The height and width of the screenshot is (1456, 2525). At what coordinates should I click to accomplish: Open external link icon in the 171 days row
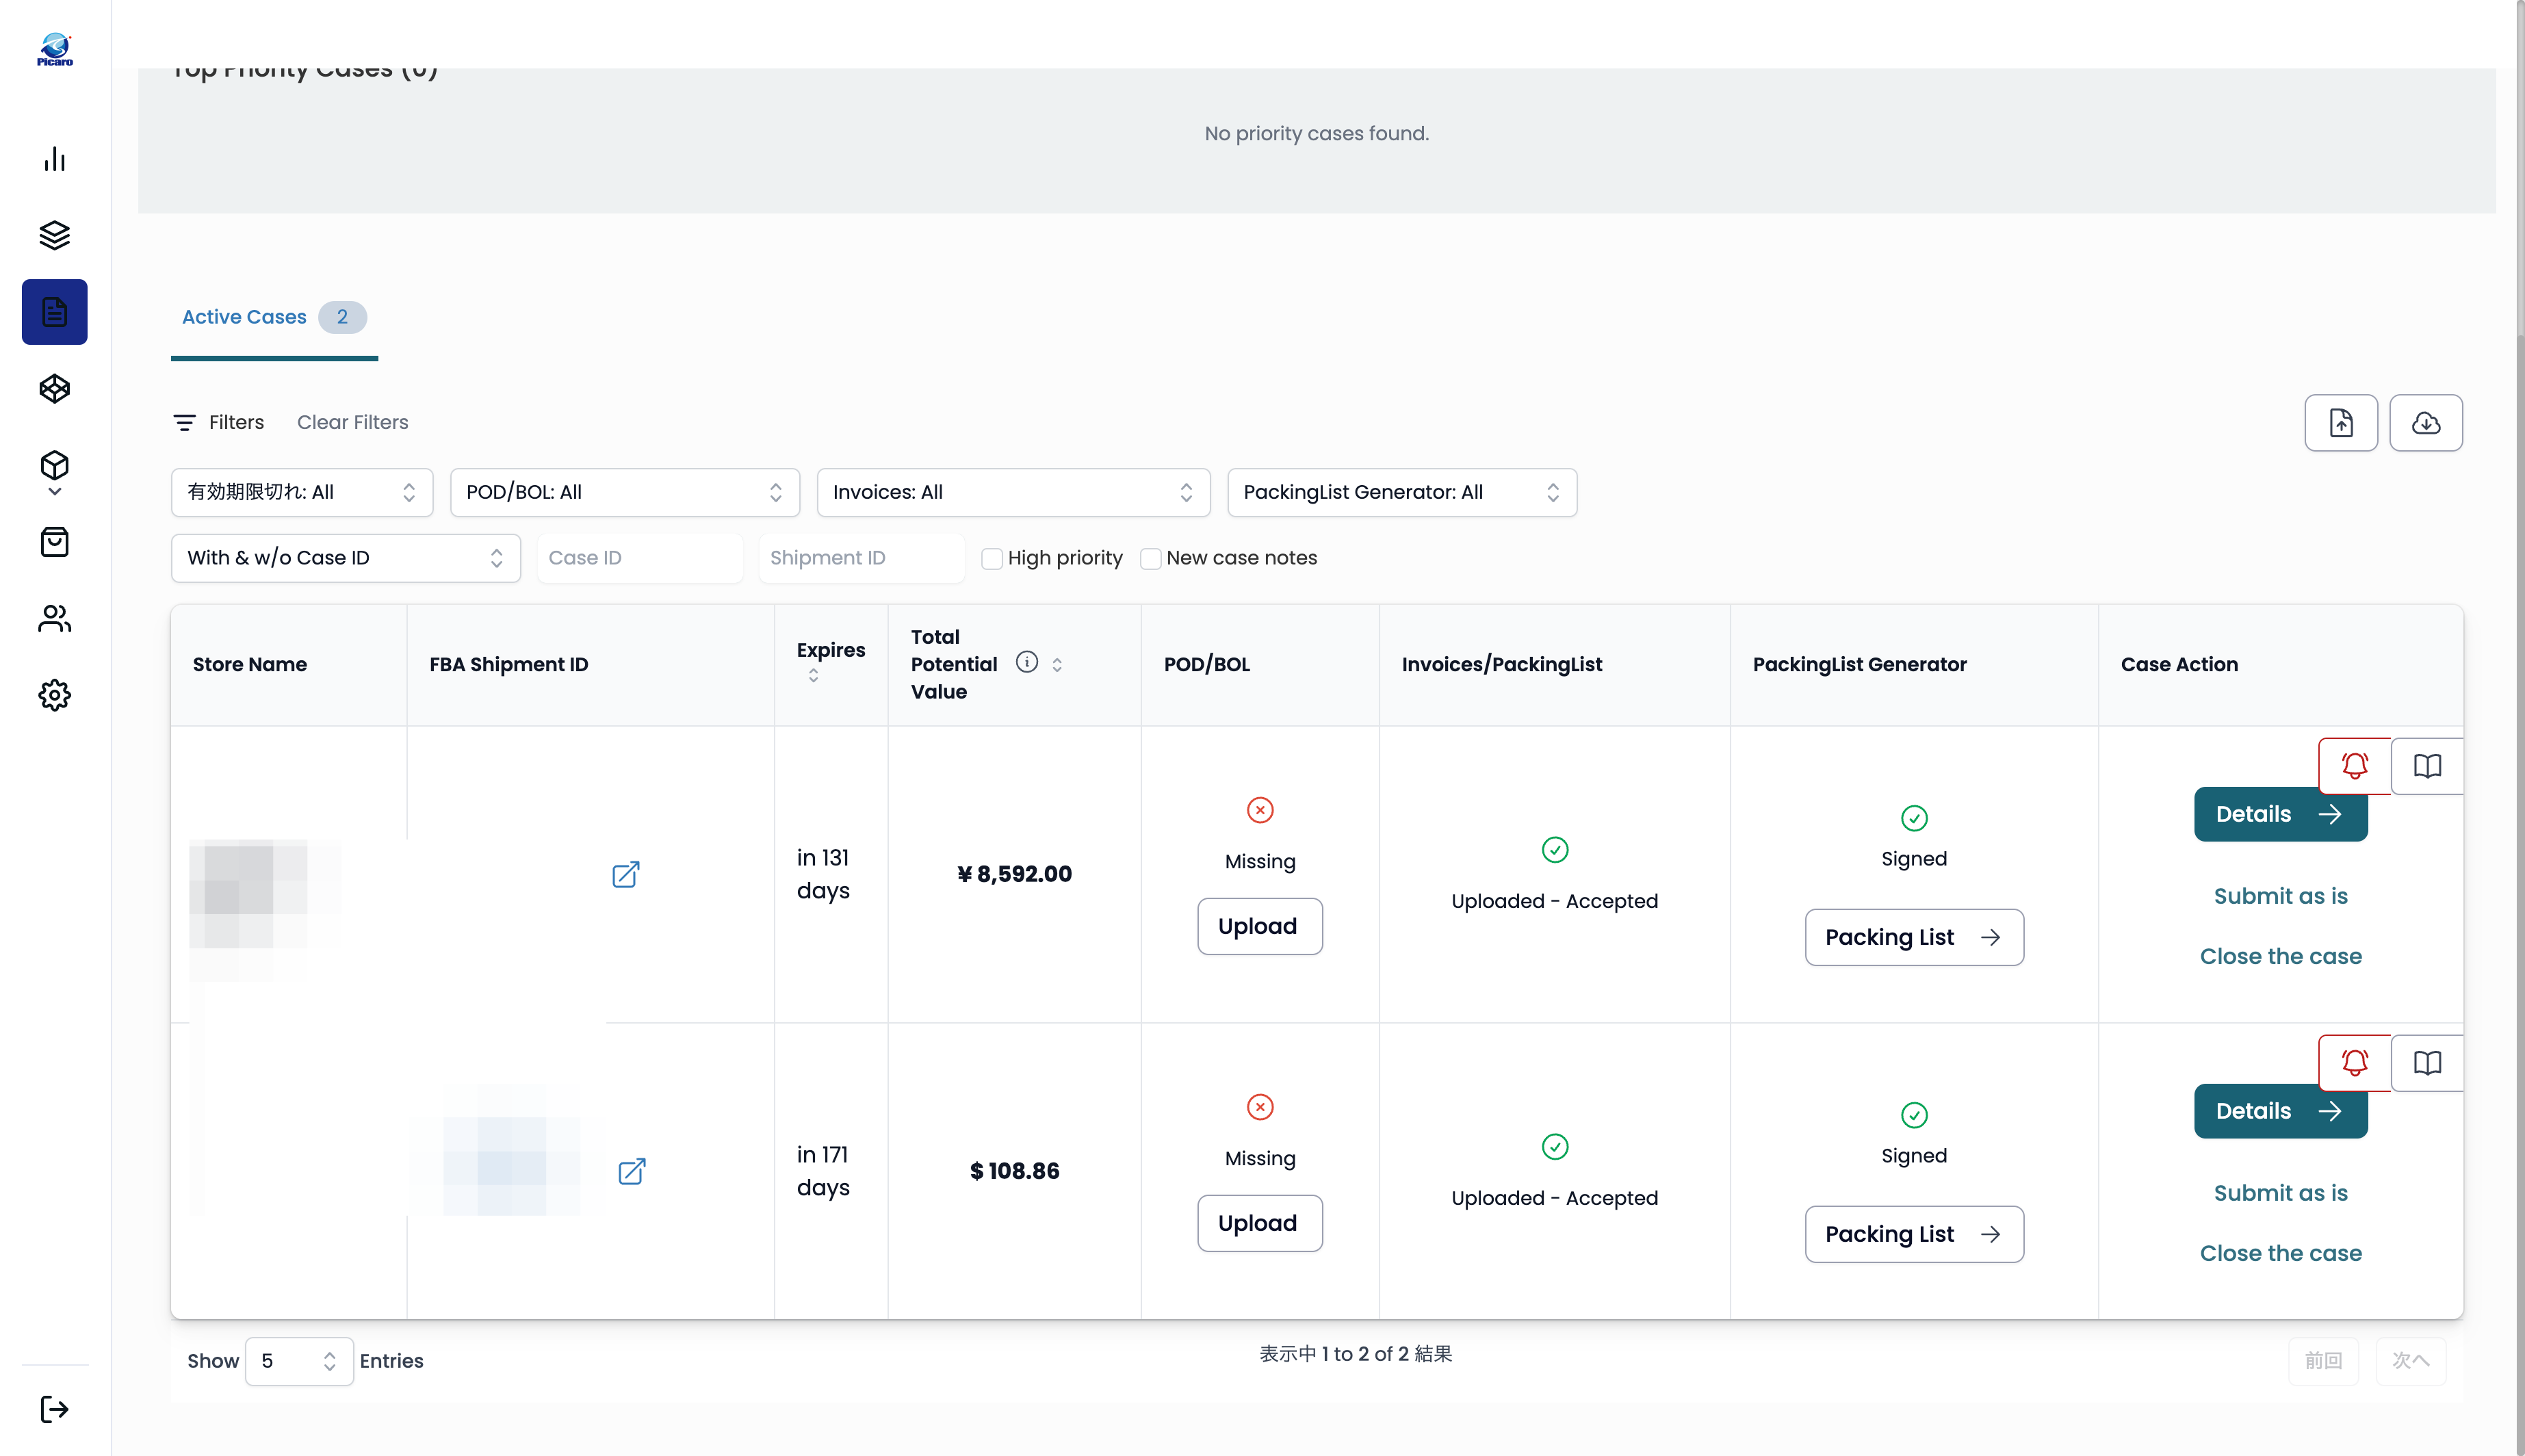(x=632, y=1171)
